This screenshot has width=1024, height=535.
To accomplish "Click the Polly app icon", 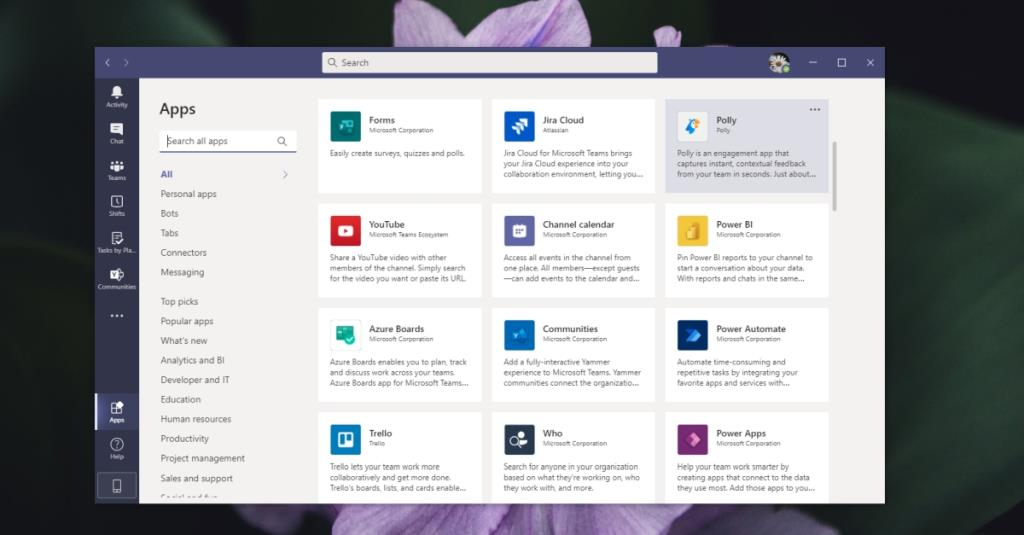I will coord(692,126).
